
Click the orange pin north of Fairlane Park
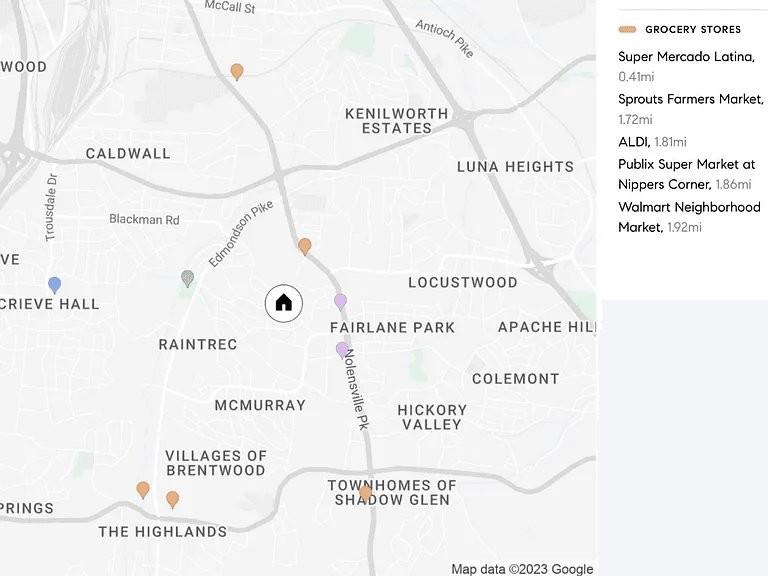pos(305,245)
